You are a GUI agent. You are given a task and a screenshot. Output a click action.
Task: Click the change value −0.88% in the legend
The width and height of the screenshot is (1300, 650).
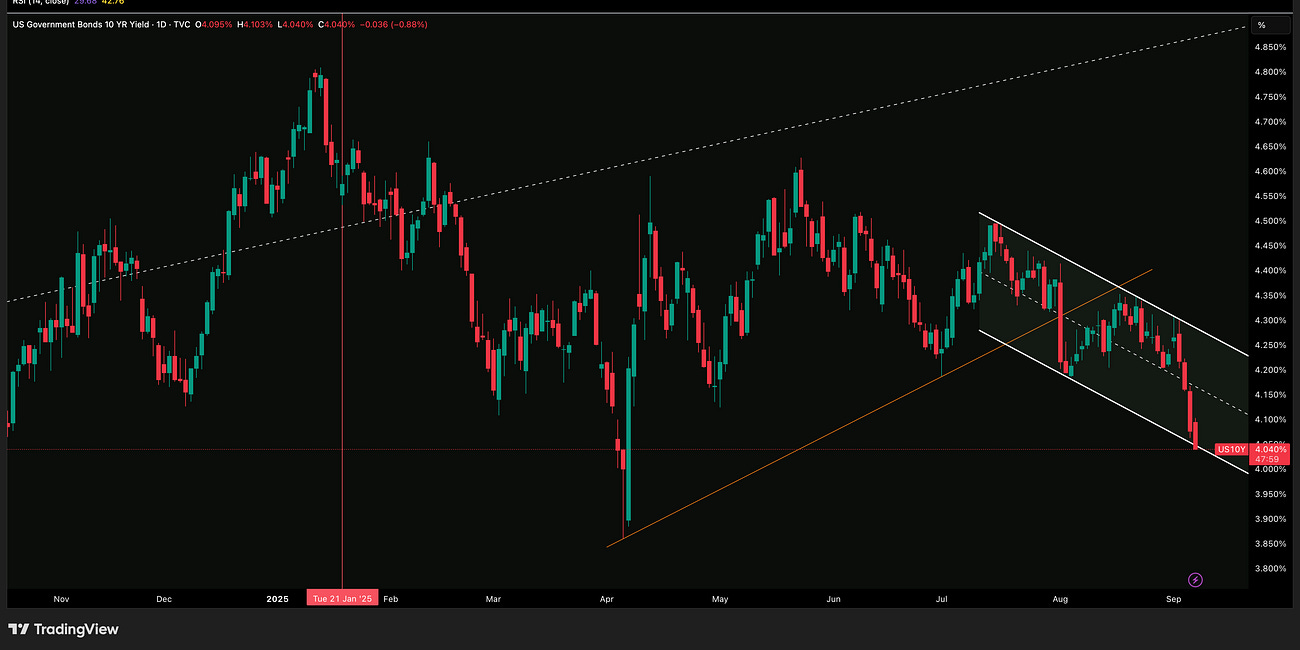coord(407,24)
